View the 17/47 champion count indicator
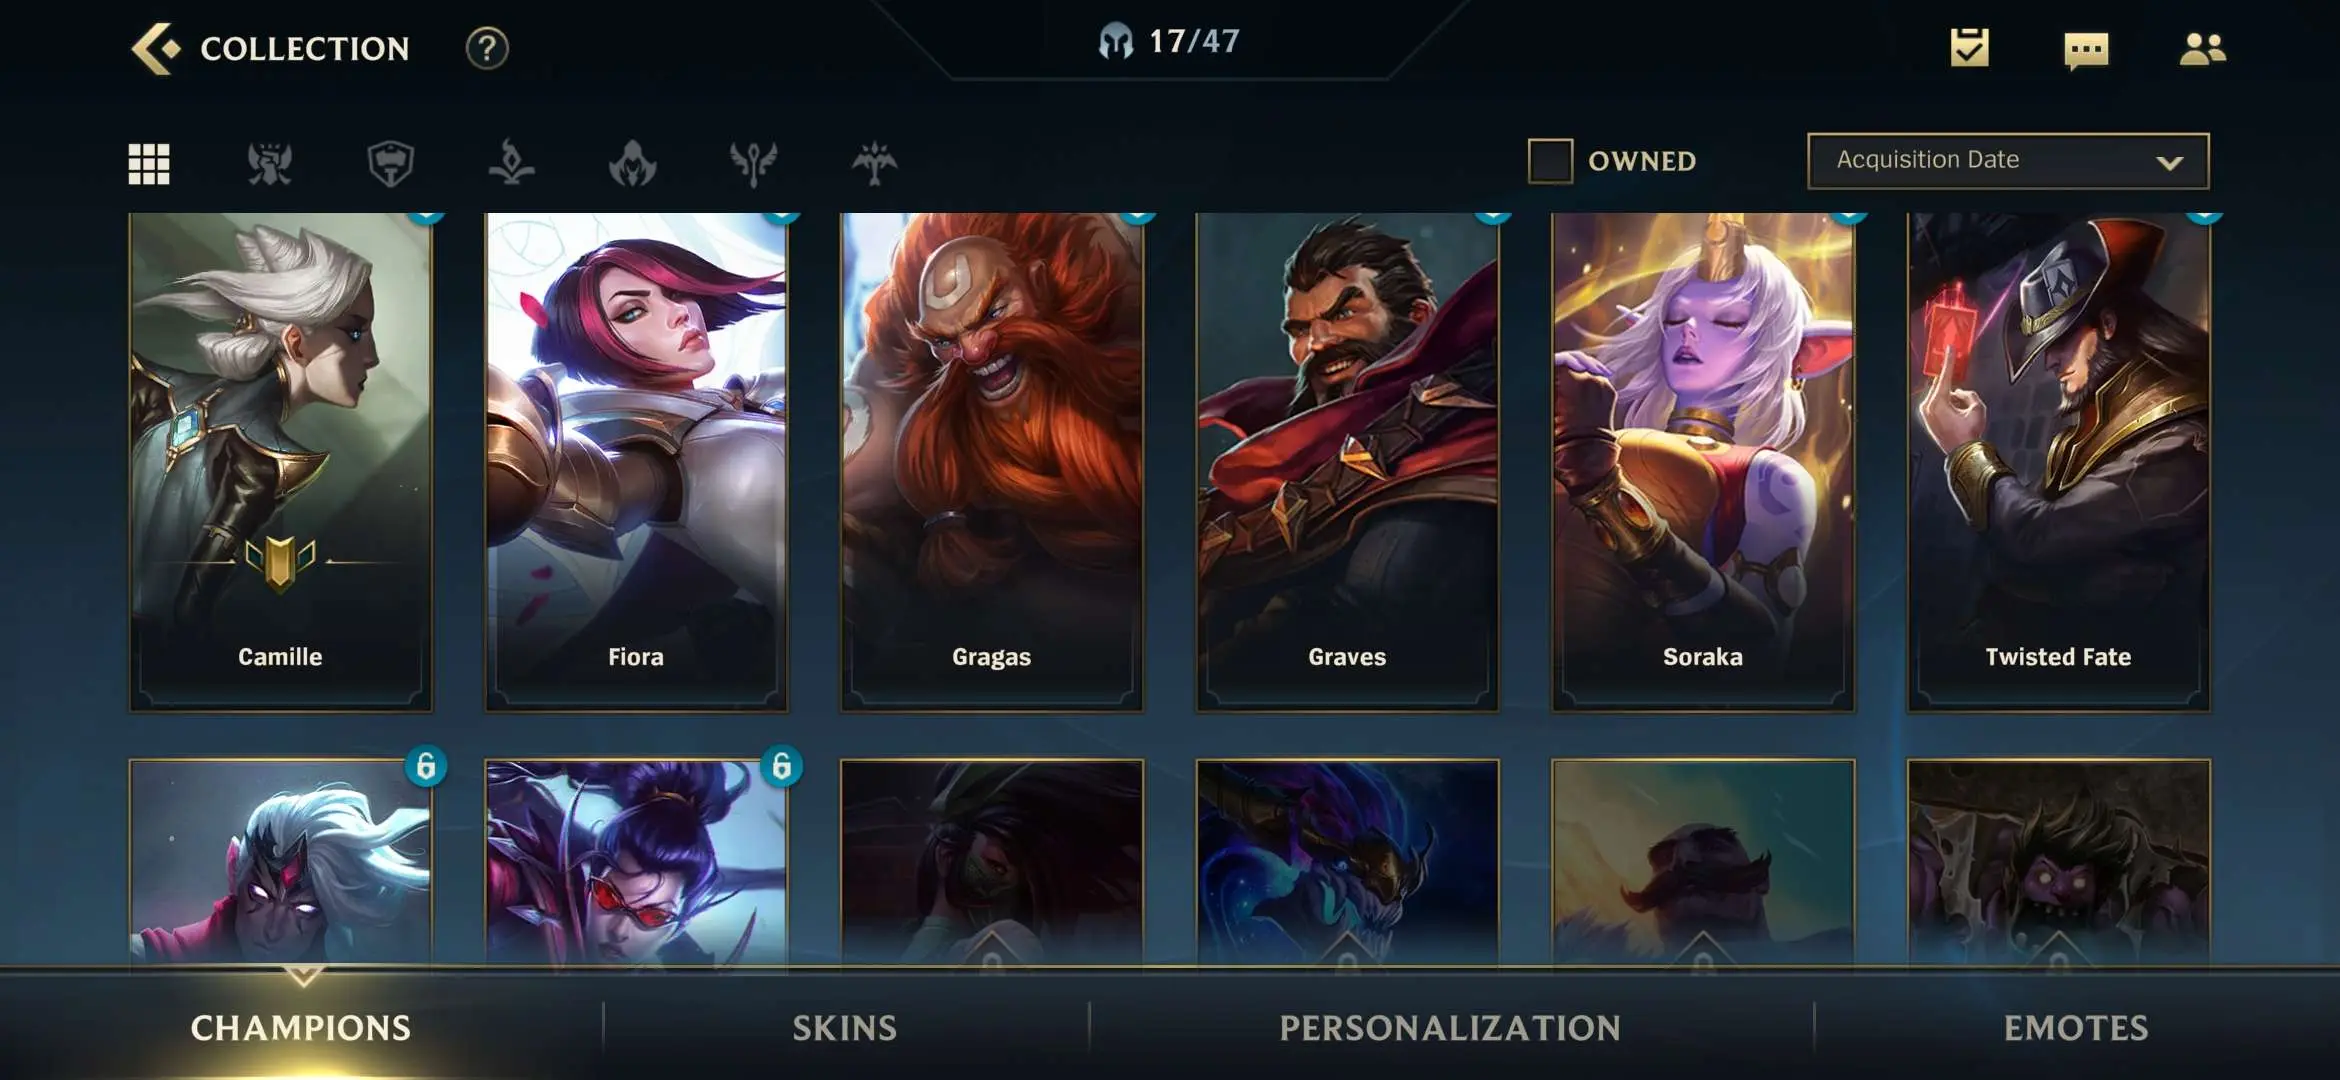The image size is (2340, 1080). click(x=1169, y=41)
